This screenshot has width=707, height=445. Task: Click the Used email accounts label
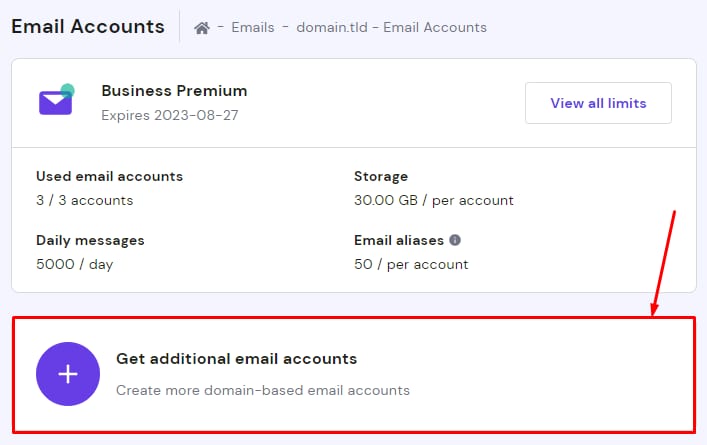[109, 176]
